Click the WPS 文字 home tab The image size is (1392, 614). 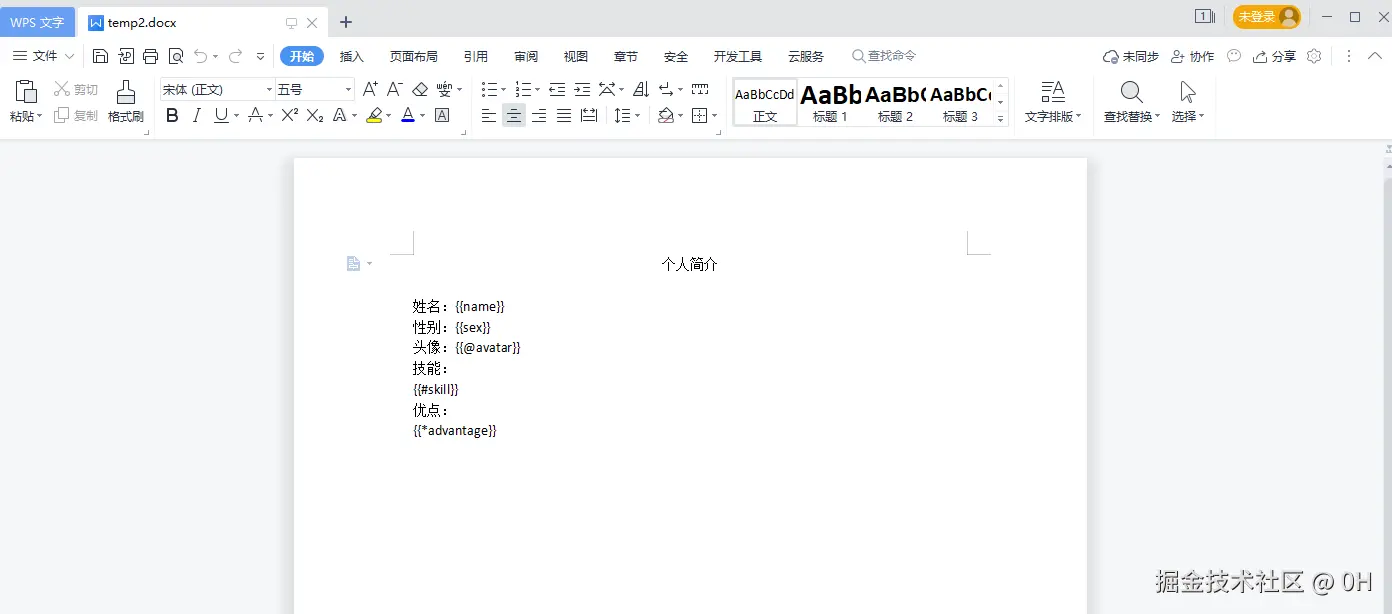tap(37, 22)
